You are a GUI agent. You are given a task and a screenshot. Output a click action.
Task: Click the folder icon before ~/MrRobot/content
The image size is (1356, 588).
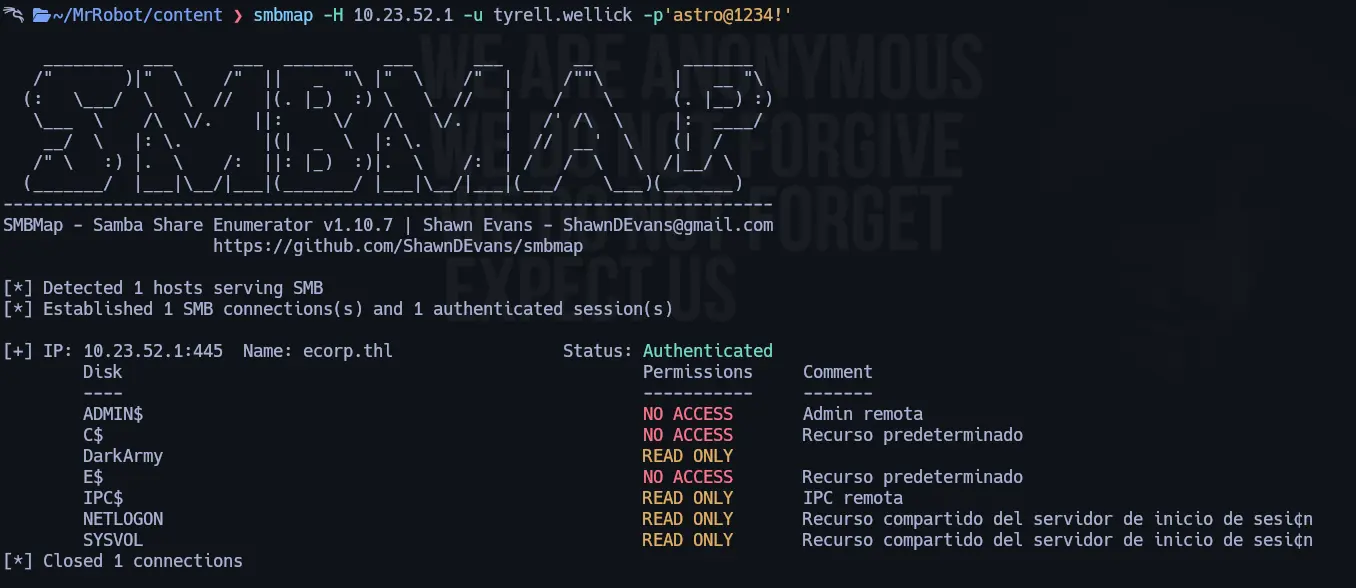[42, 15]
